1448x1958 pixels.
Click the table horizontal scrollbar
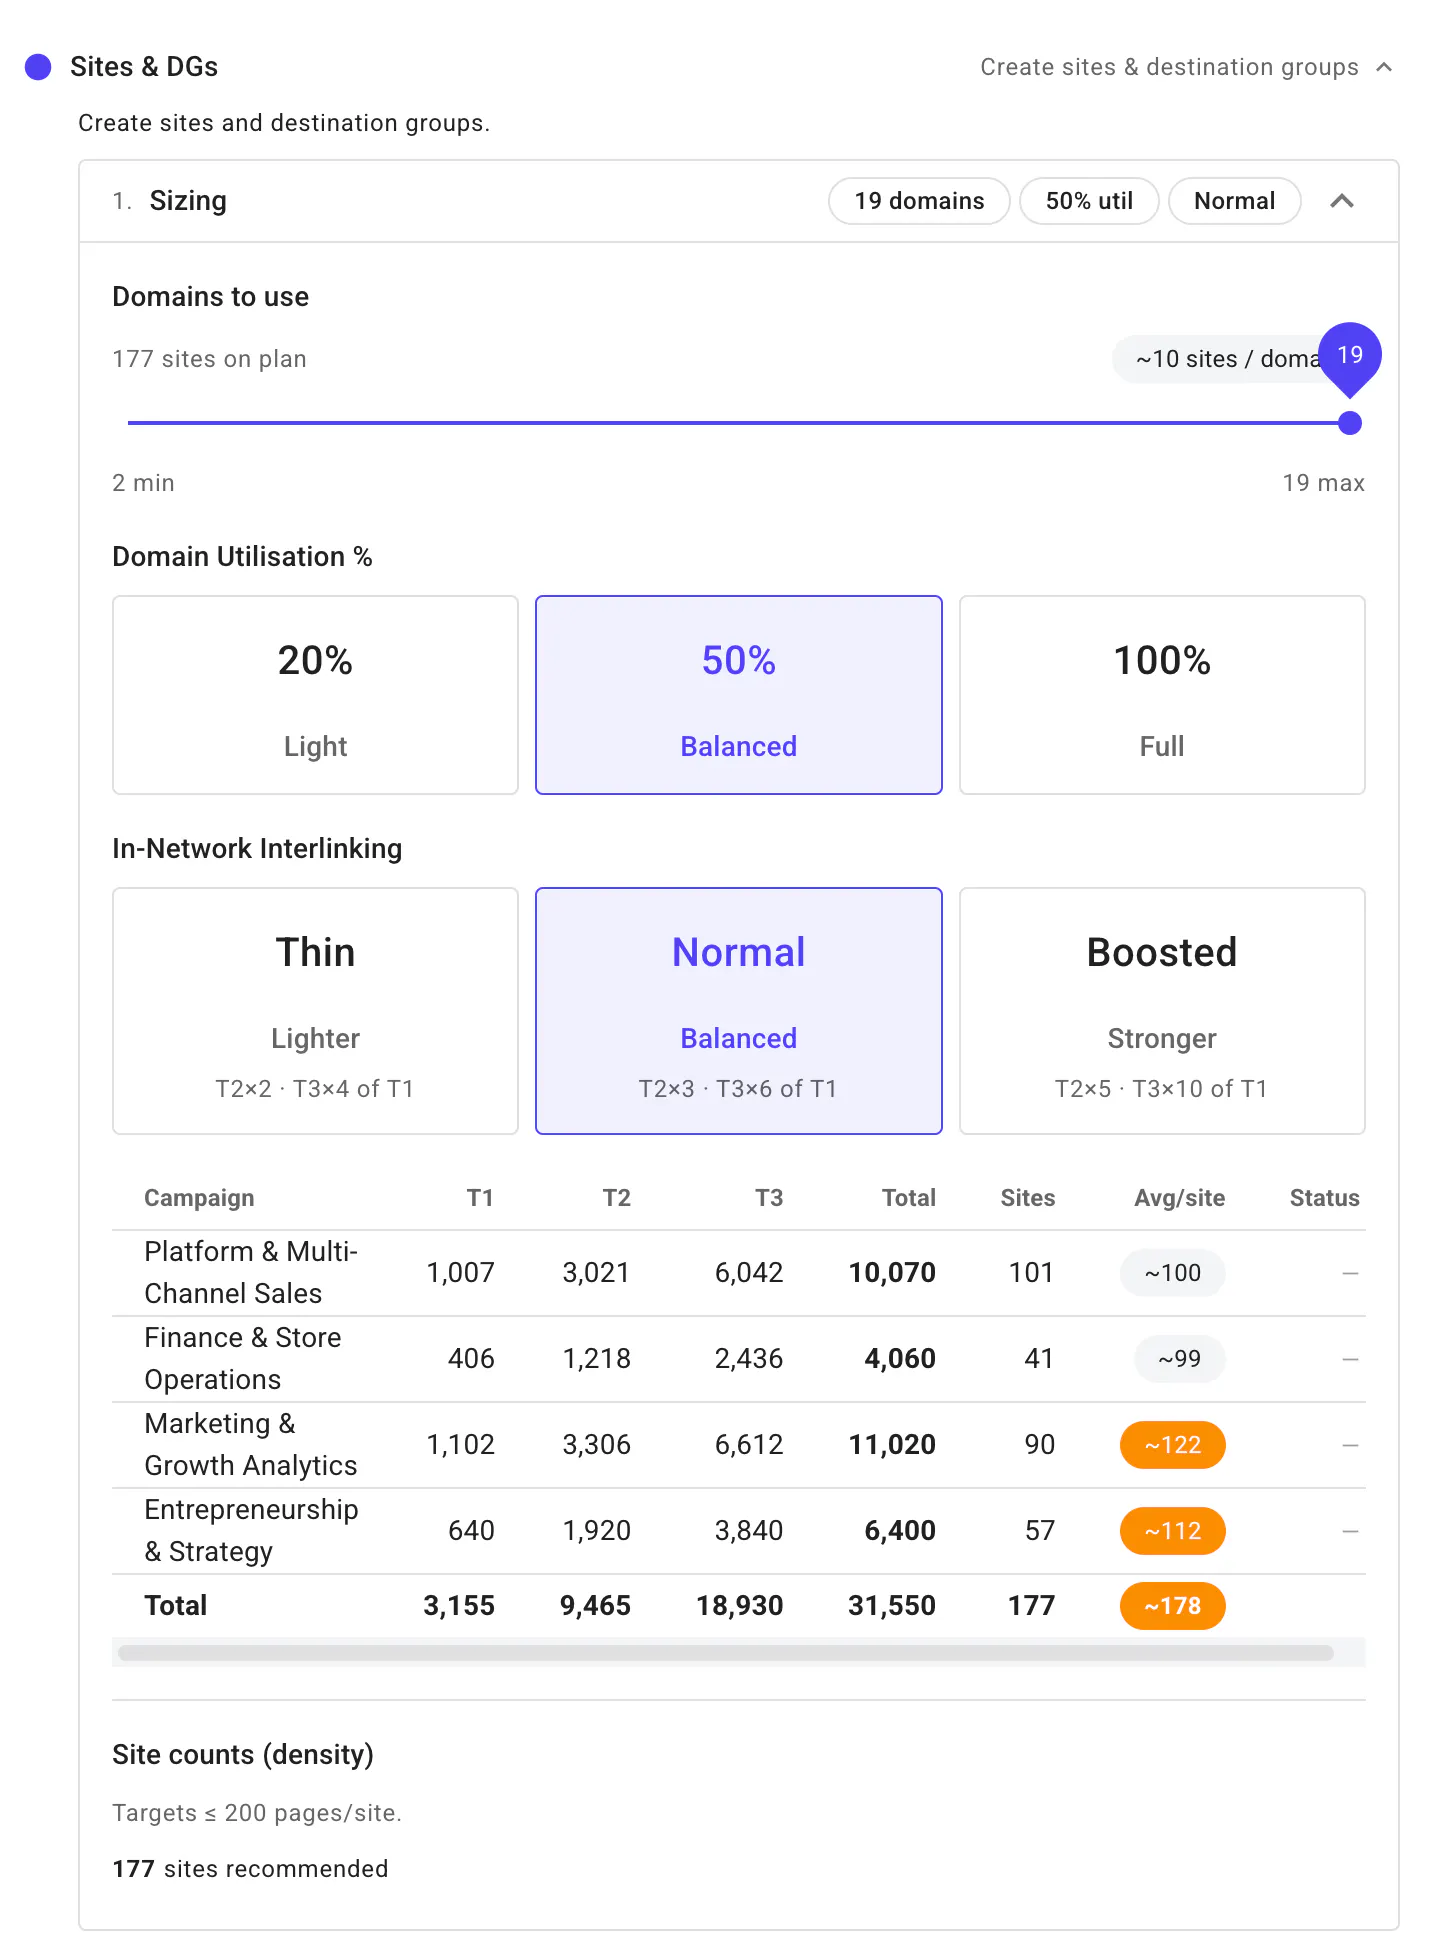click(726, 1653)
